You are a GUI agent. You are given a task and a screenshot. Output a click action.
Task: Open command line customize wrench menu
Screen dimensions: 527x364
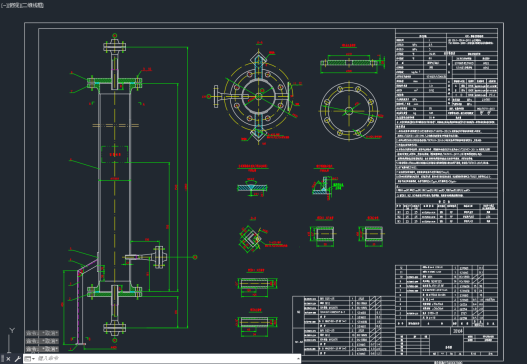pyautogui.click(x=17, y=359)
